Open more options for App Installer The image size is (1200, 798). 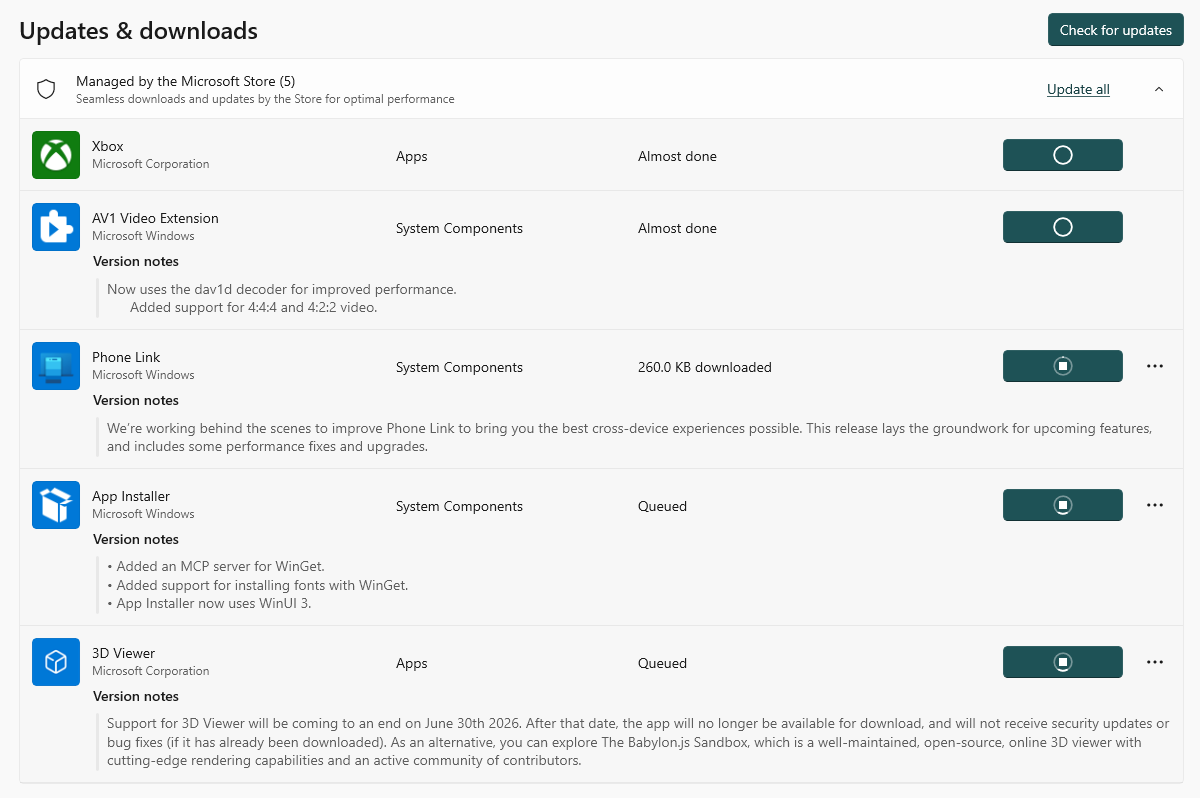click(1155, 505)
